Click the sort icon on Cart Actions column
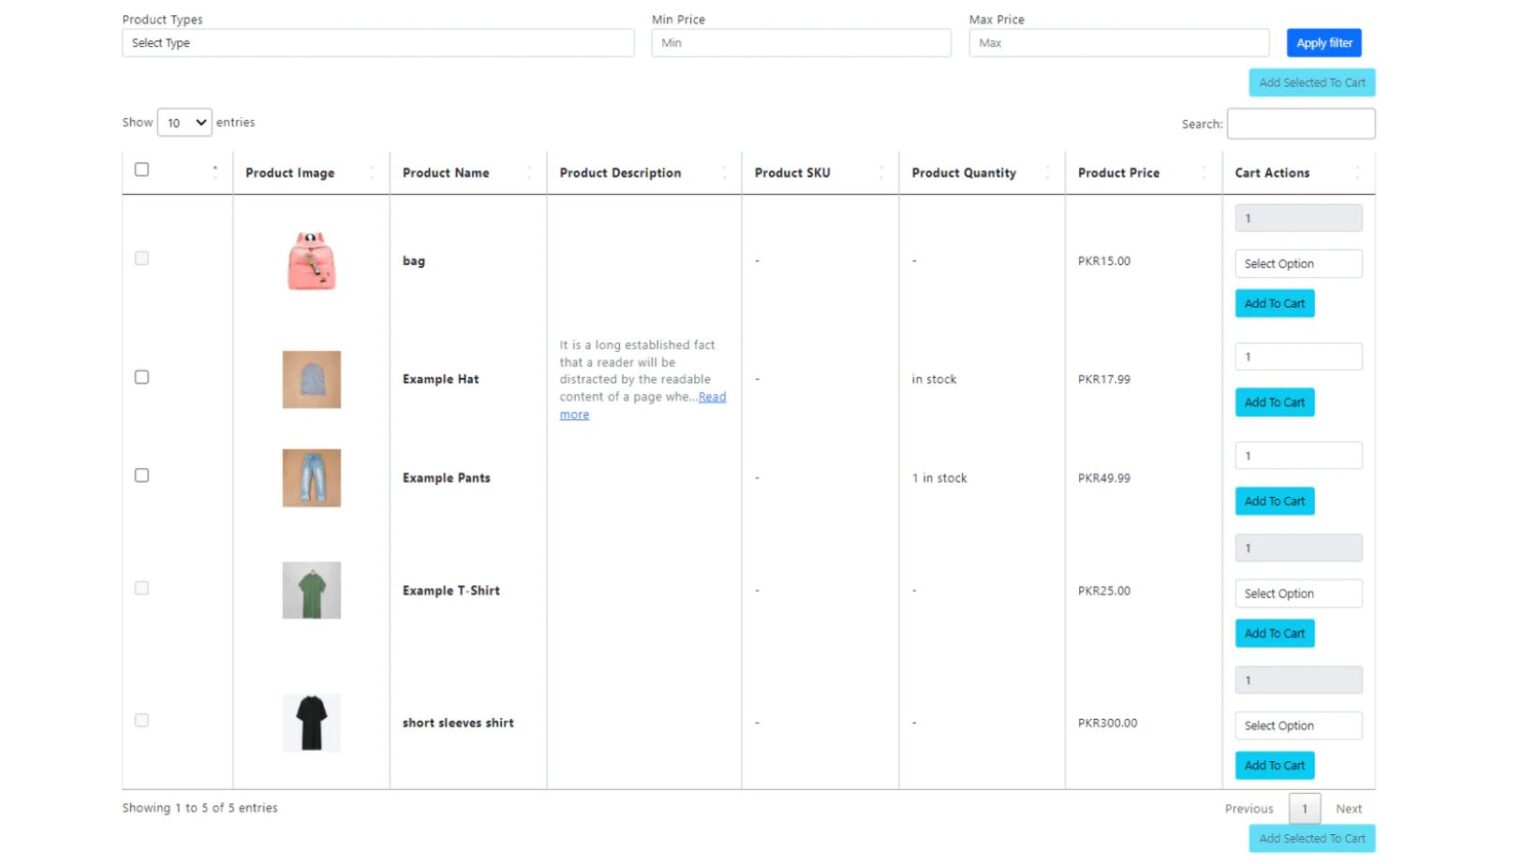The image size is (1536, 864). (1358, 172)
